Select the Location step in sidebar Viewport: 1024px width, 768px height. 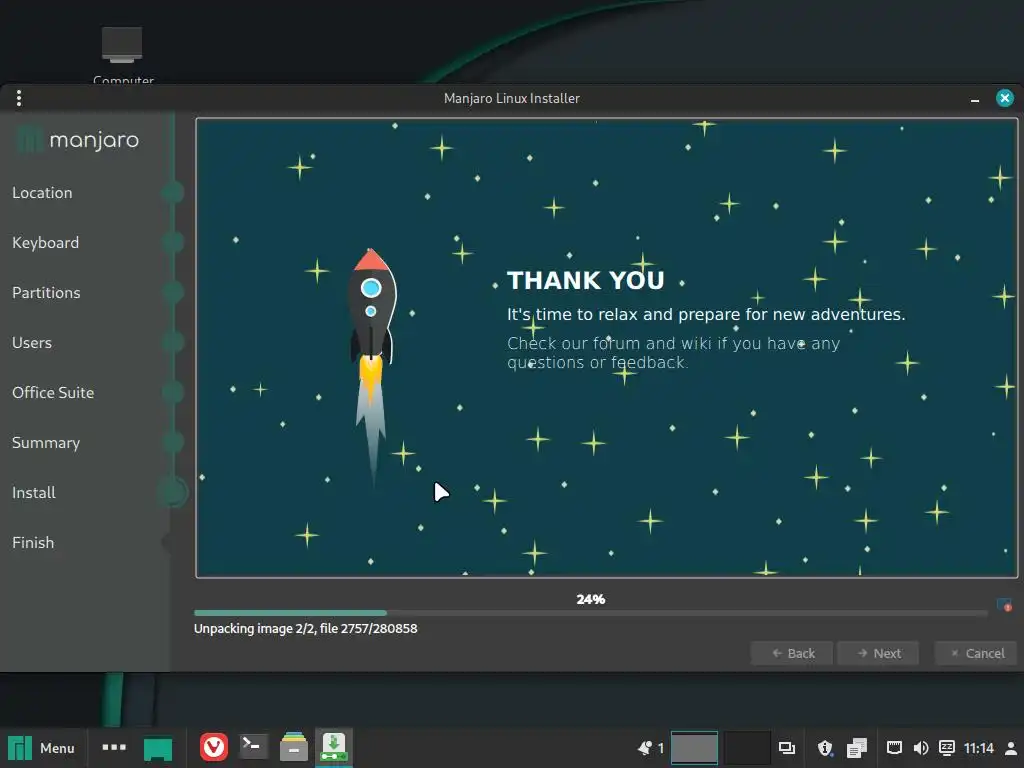(42, 193)
